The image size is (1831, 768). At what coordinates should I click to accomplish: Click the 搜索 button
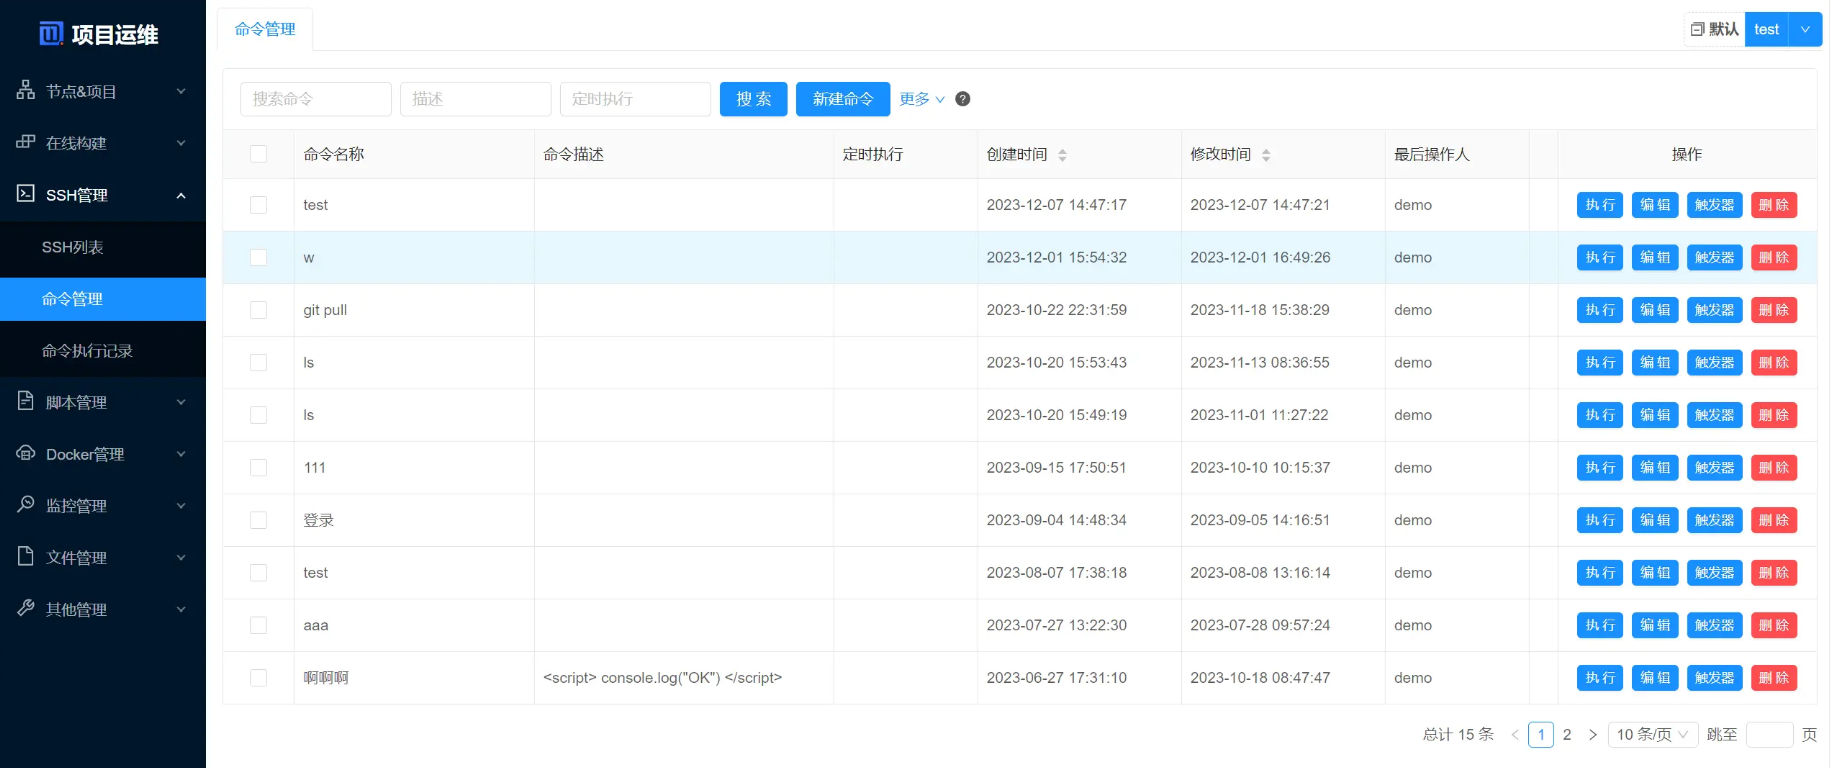(754, 99)
